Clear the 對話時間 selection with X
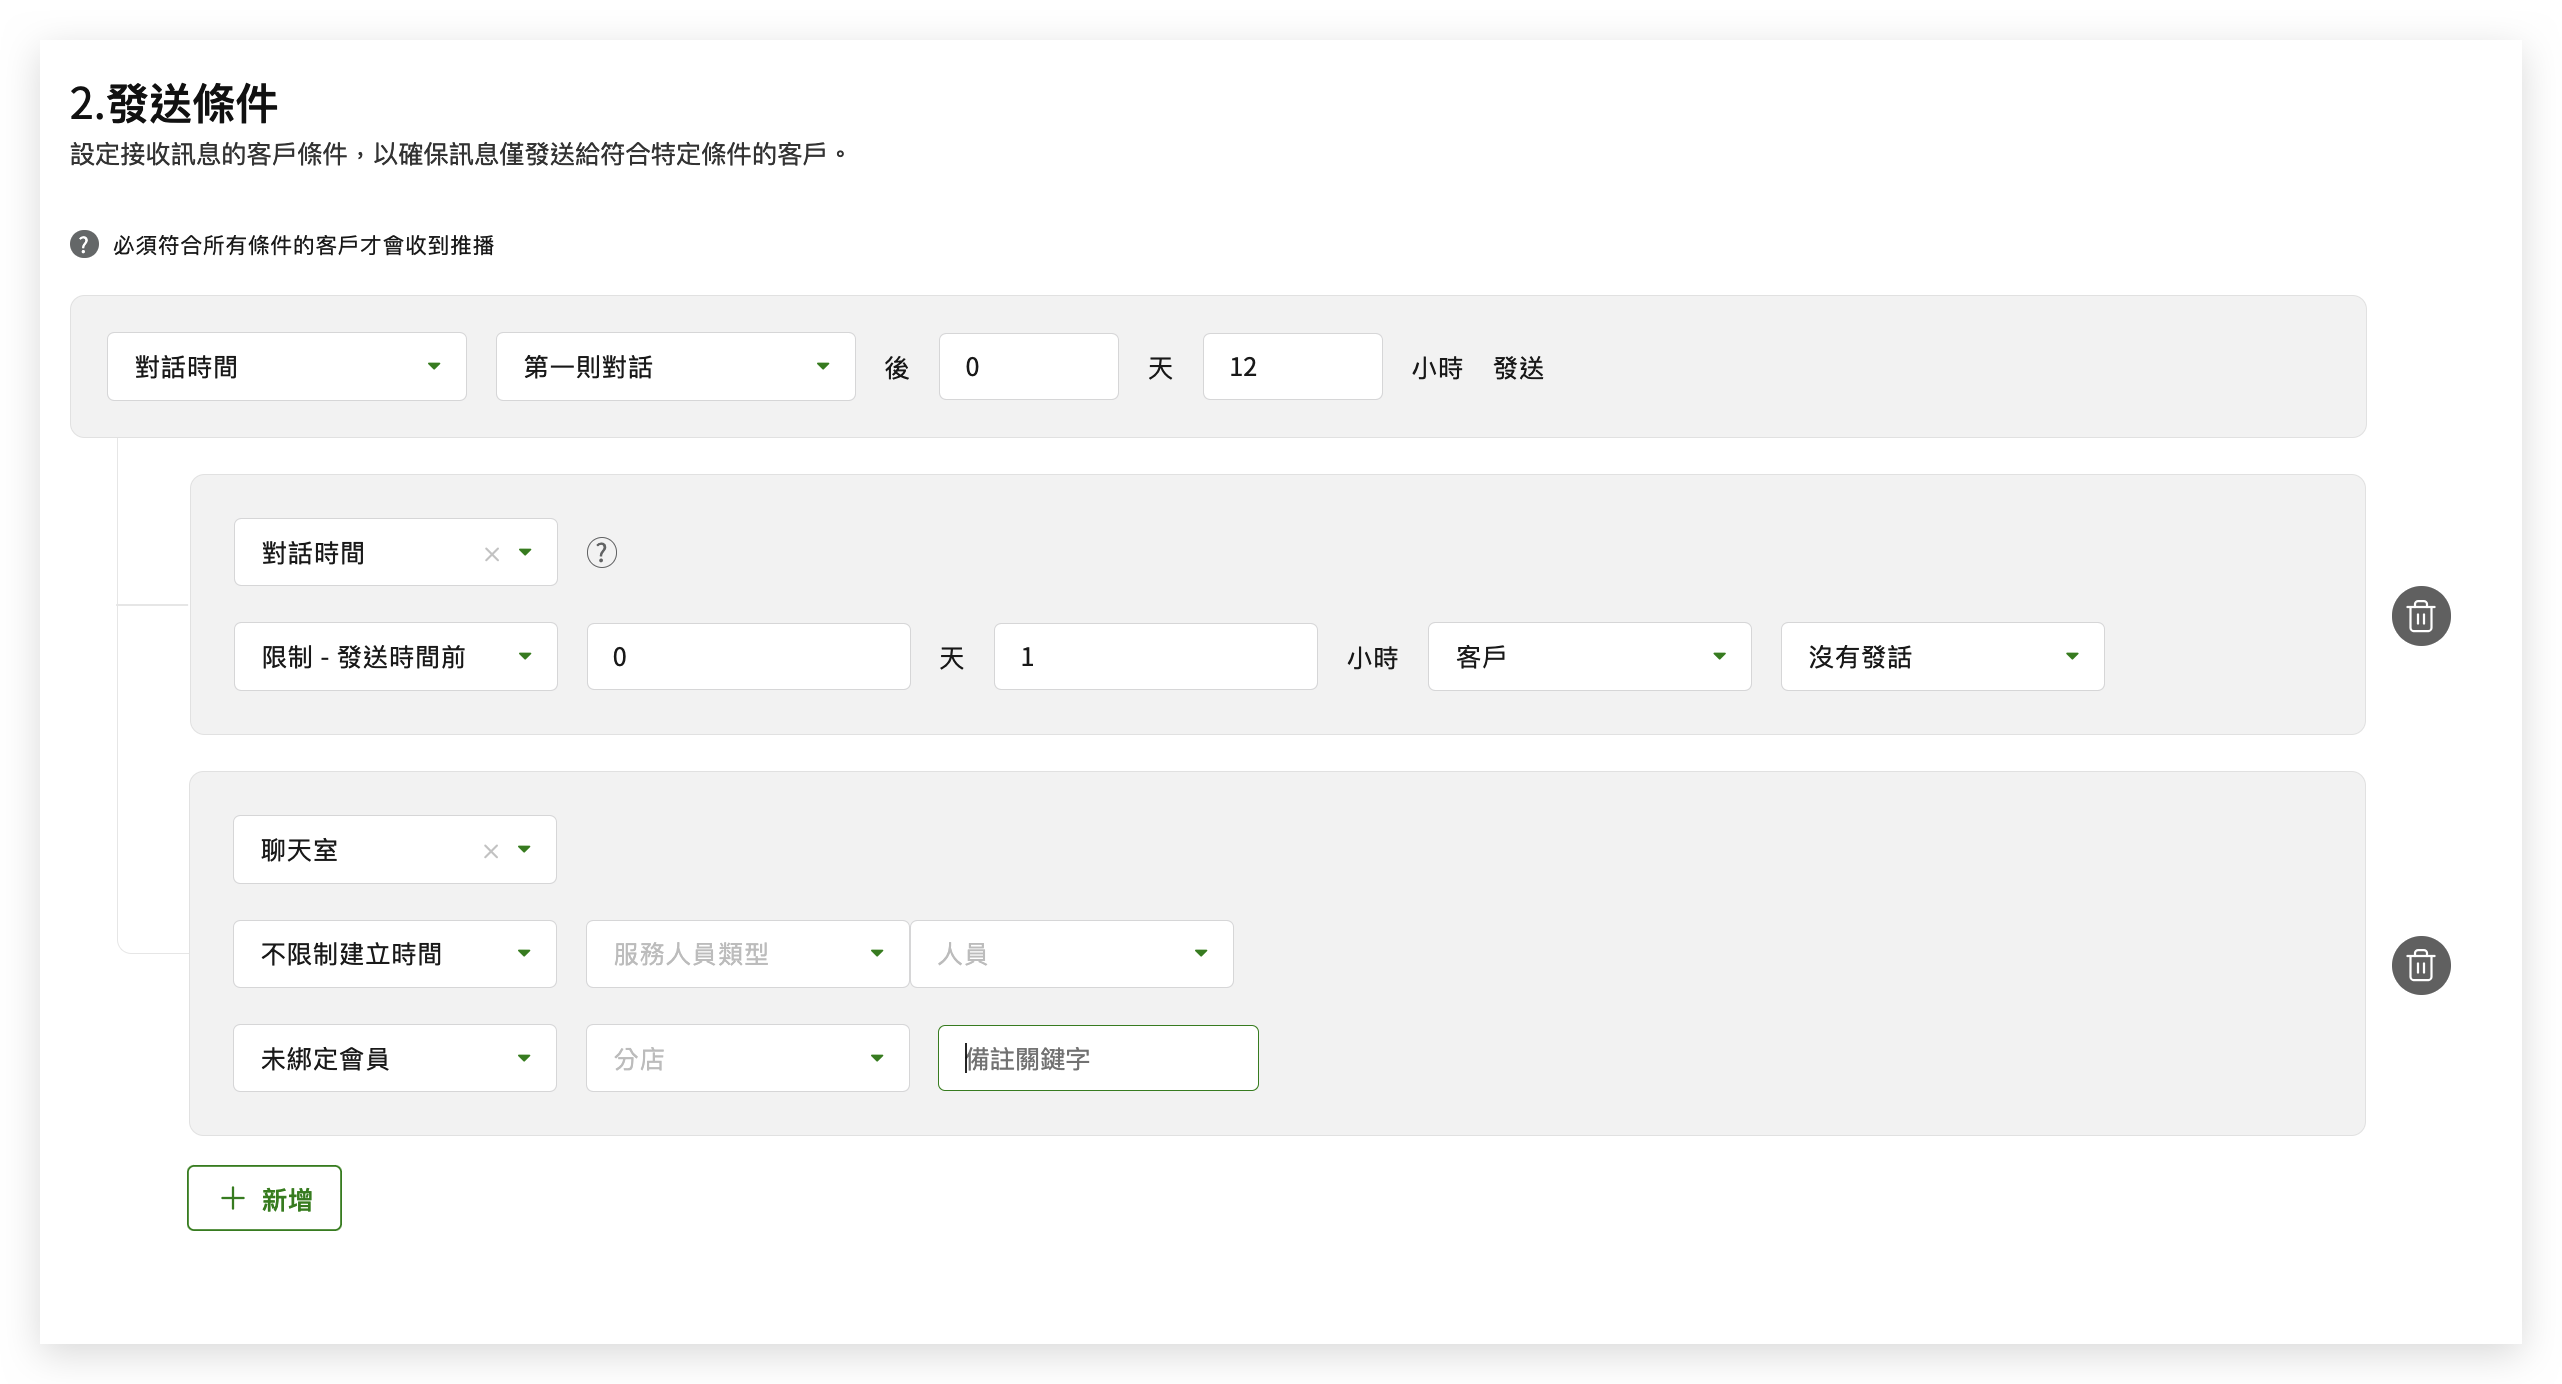This screenshot has height=1384, width=2562. click(491, 554)
